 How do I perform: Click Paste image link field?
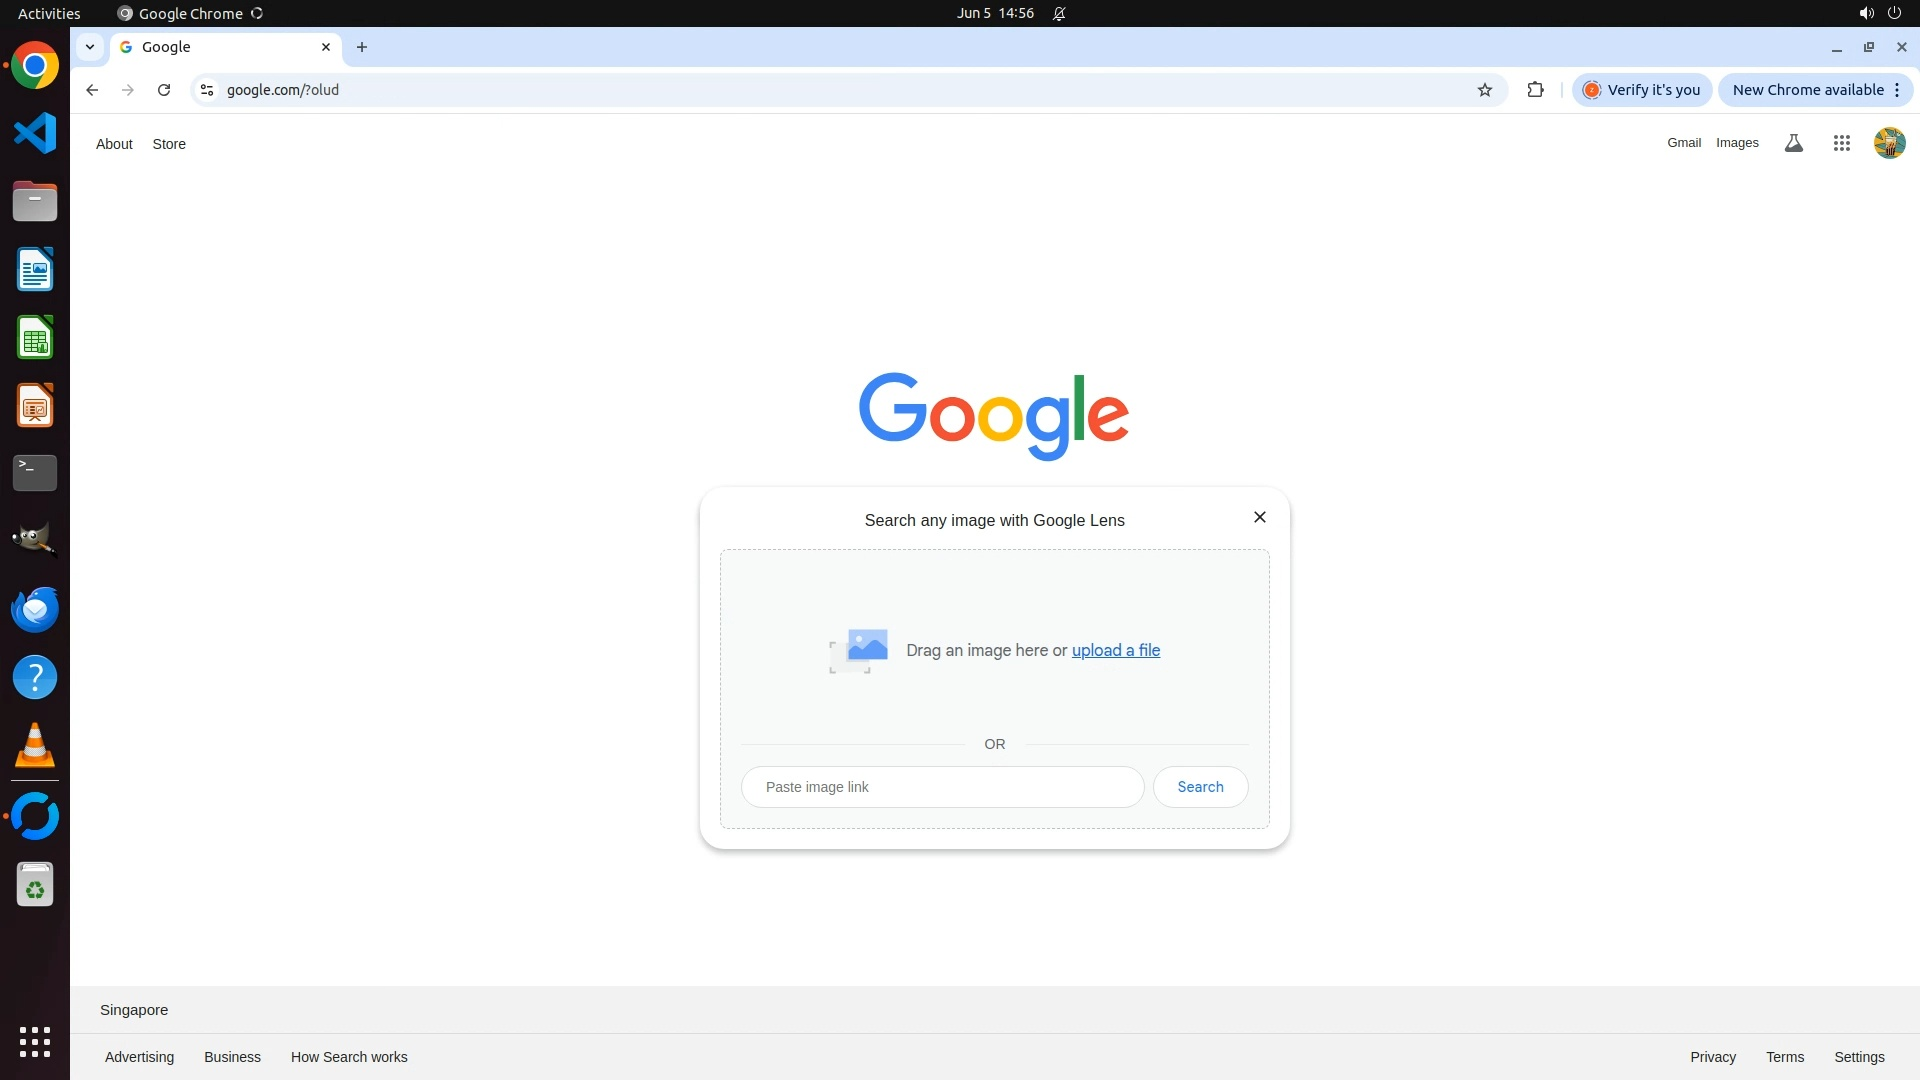942,787
